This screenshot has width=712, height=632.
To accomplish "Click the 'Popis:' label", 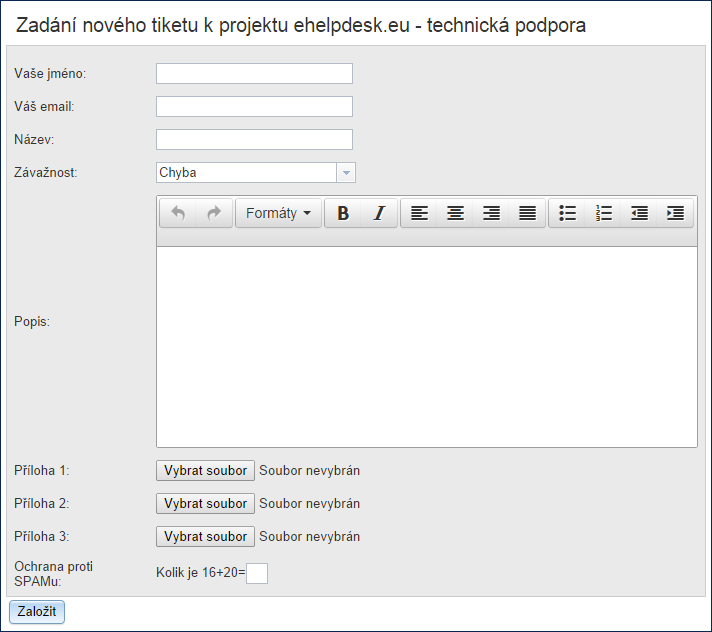I will pyautogui.click(x=32, y=321).
